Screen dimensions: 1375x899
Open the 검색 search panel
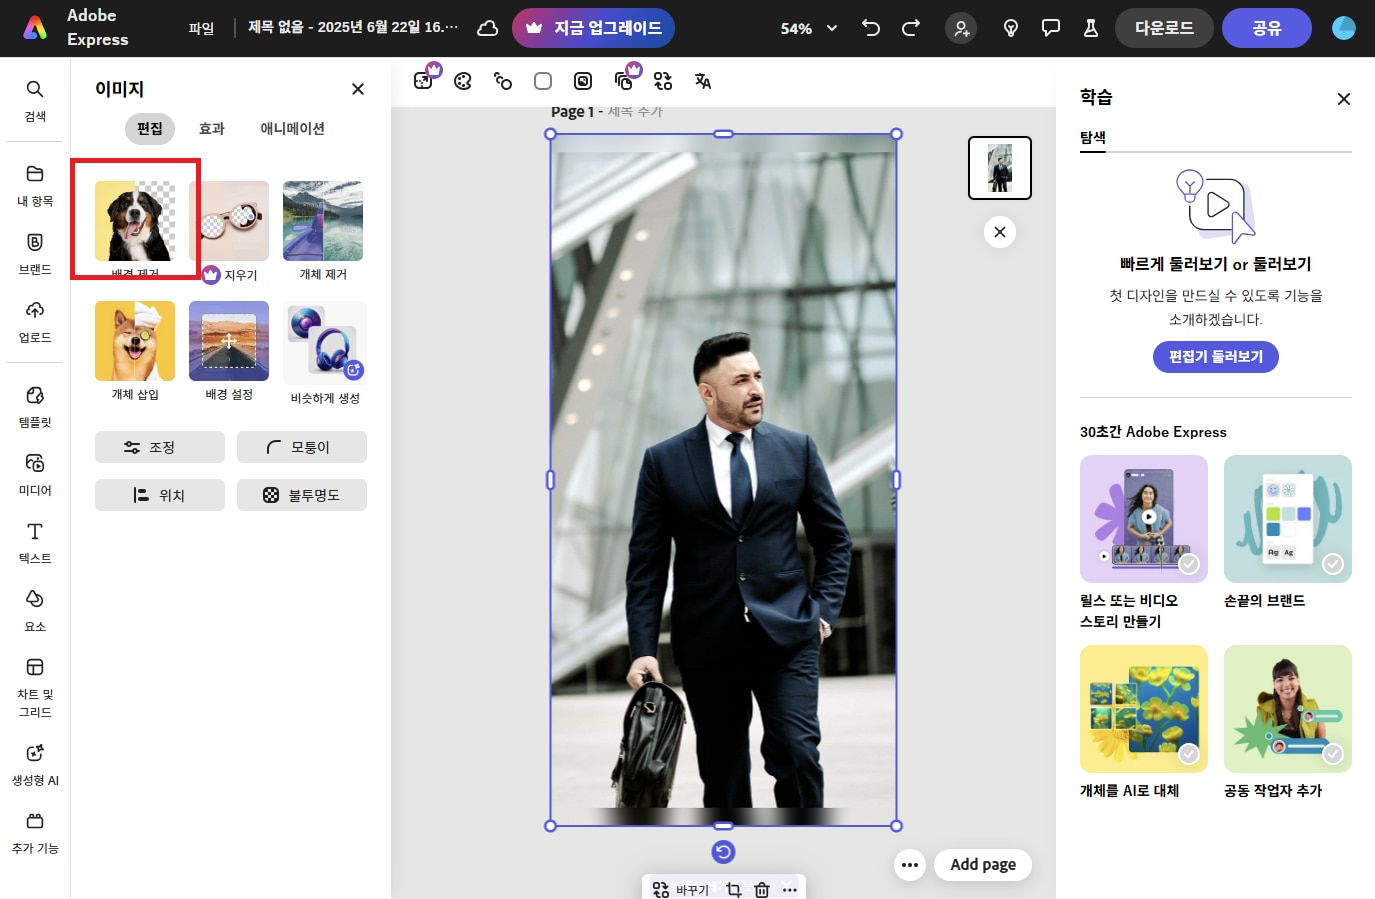(35, 101)
